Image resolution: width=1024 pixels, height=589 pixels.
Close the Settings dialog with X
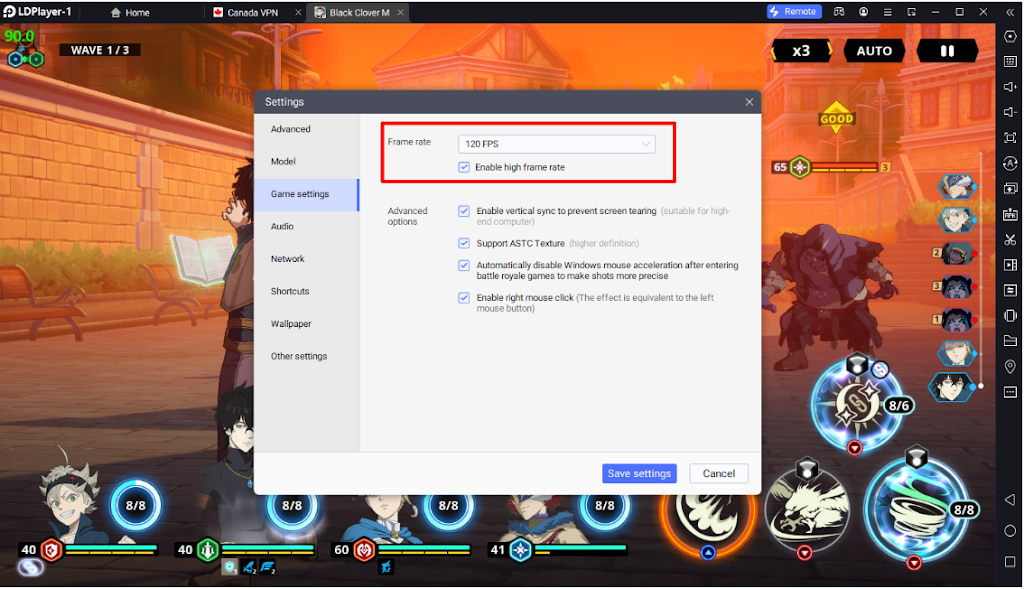coord(749,102)
